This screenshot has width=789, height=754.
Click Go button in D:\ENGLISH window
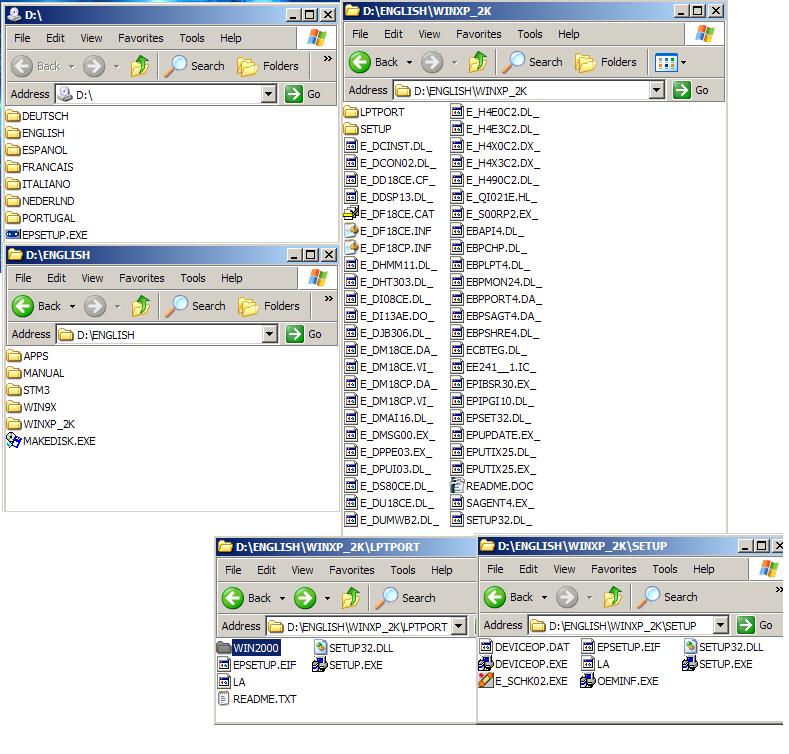pos(304,334)
